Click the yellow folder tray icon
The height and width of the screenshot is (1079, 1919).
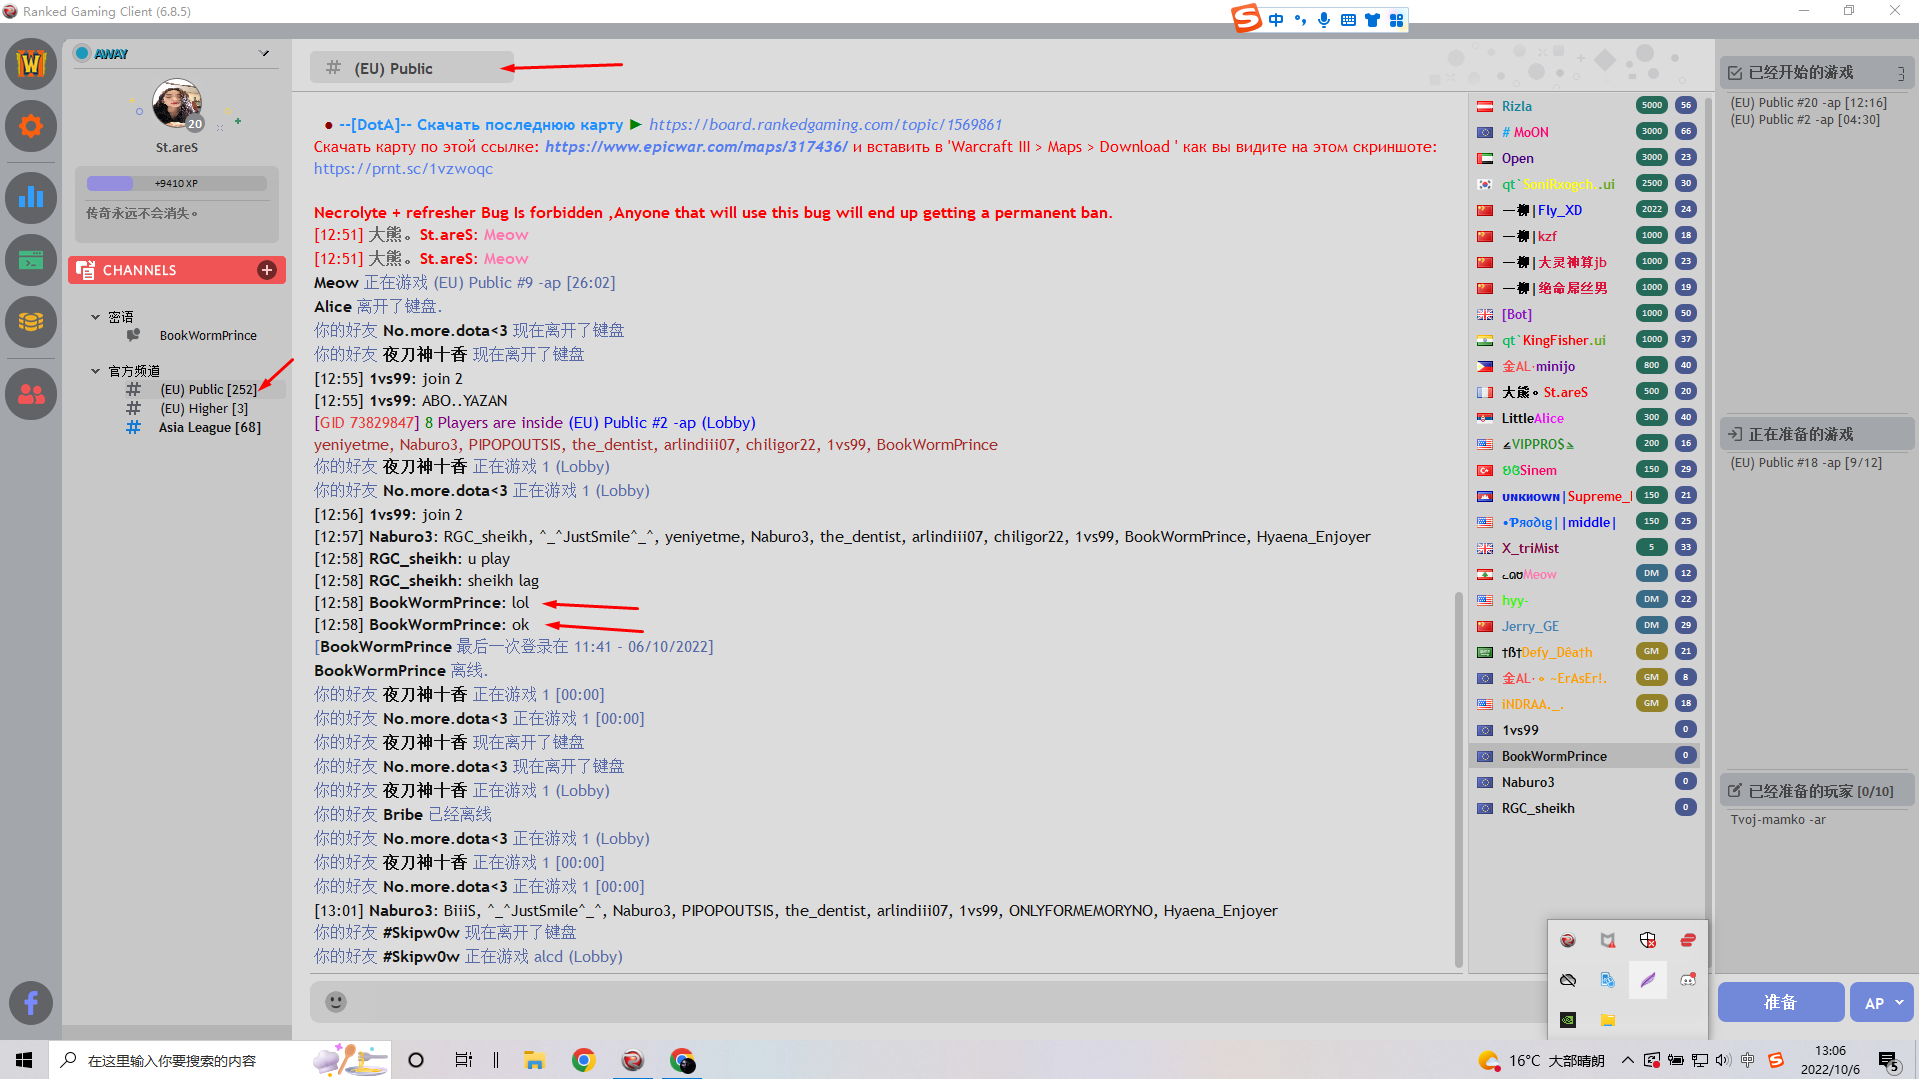1608,1020
